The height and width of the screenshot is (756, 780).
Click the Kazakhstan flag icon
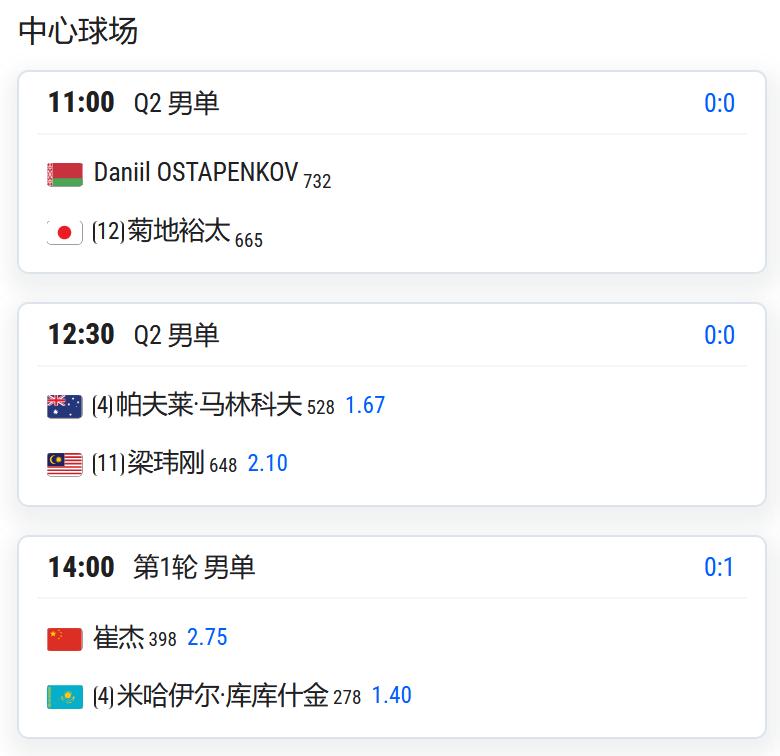point(65,697)
